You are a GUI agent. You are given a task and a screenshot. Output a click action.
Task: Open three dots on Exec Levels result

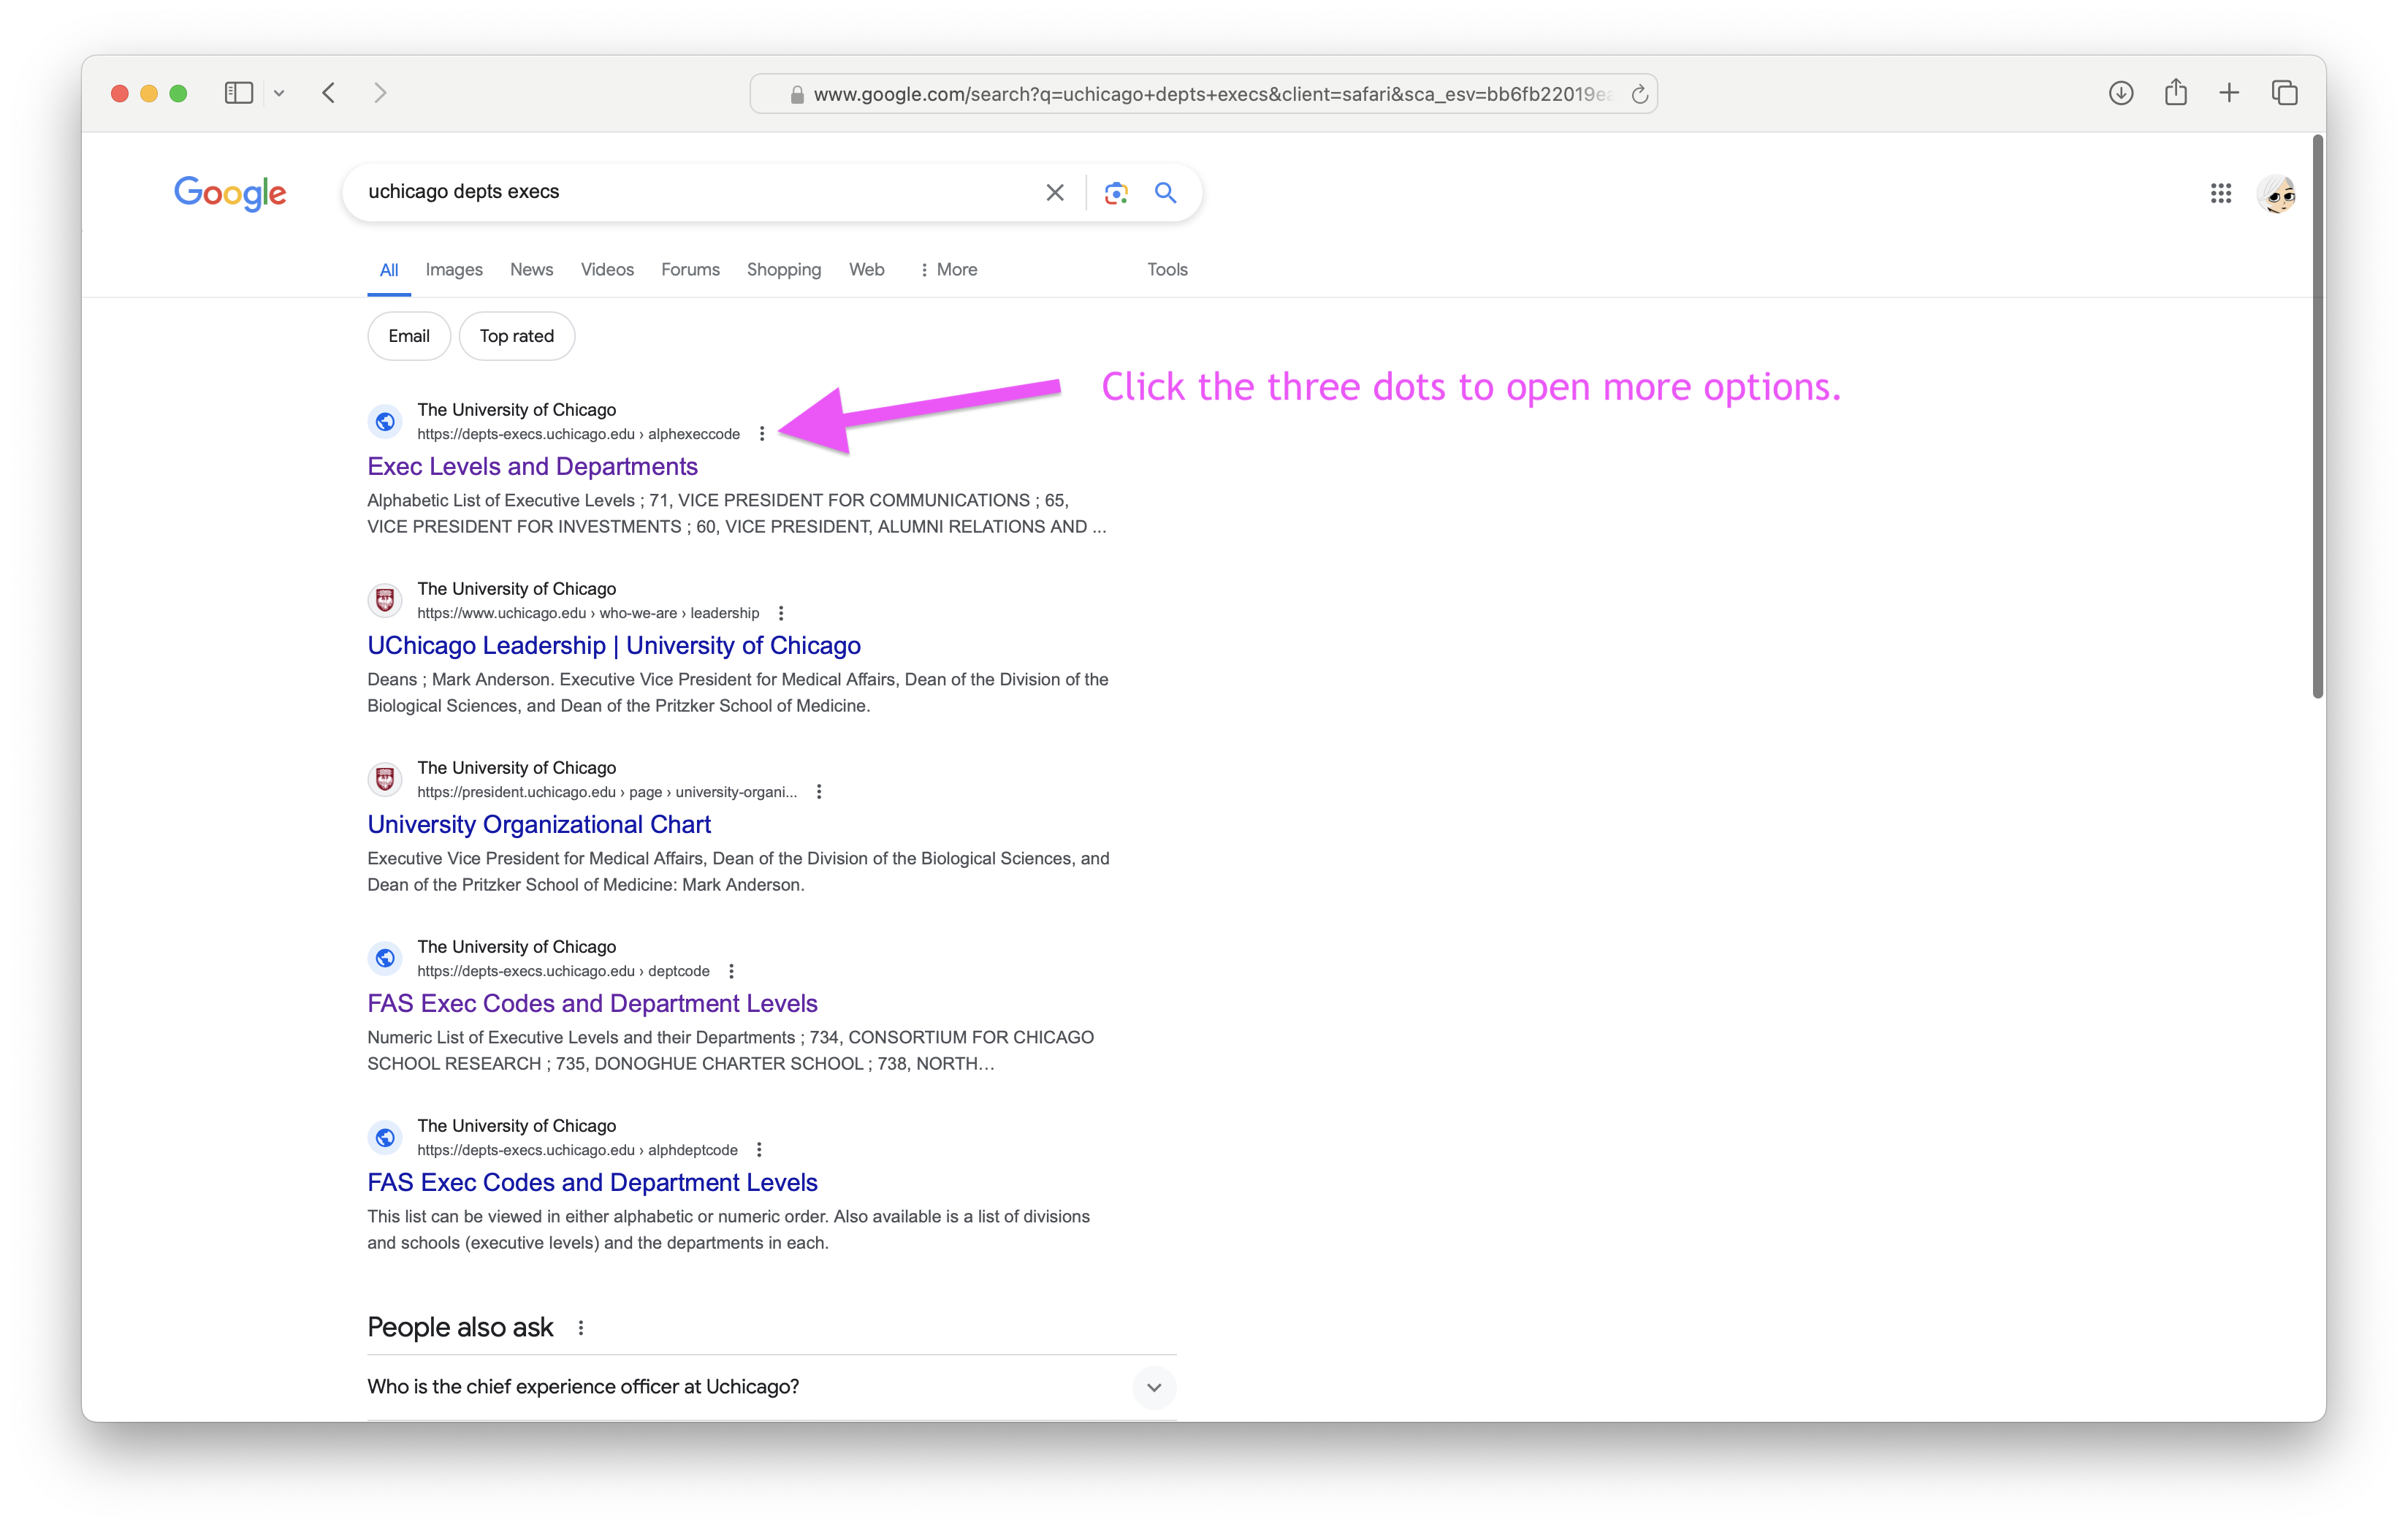[762, 433]
